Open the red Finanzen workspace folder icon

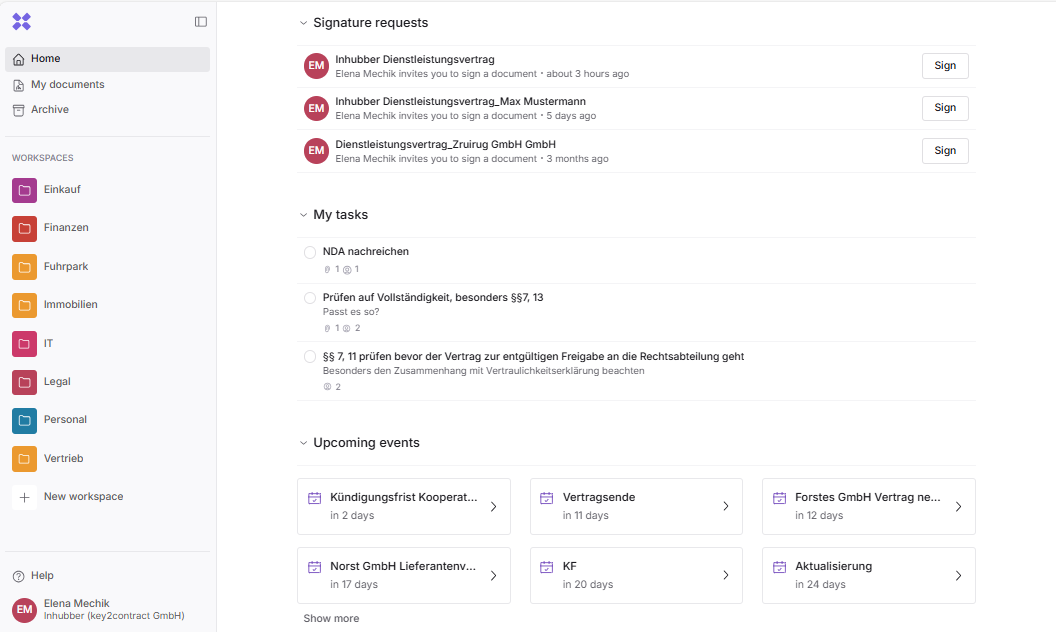pos(25,228)
